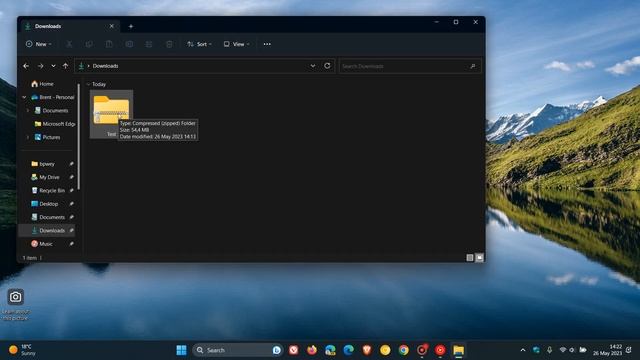640x360 pixels.
Task: Click the pin icon next to Music
Action: [x=71, y=244]
